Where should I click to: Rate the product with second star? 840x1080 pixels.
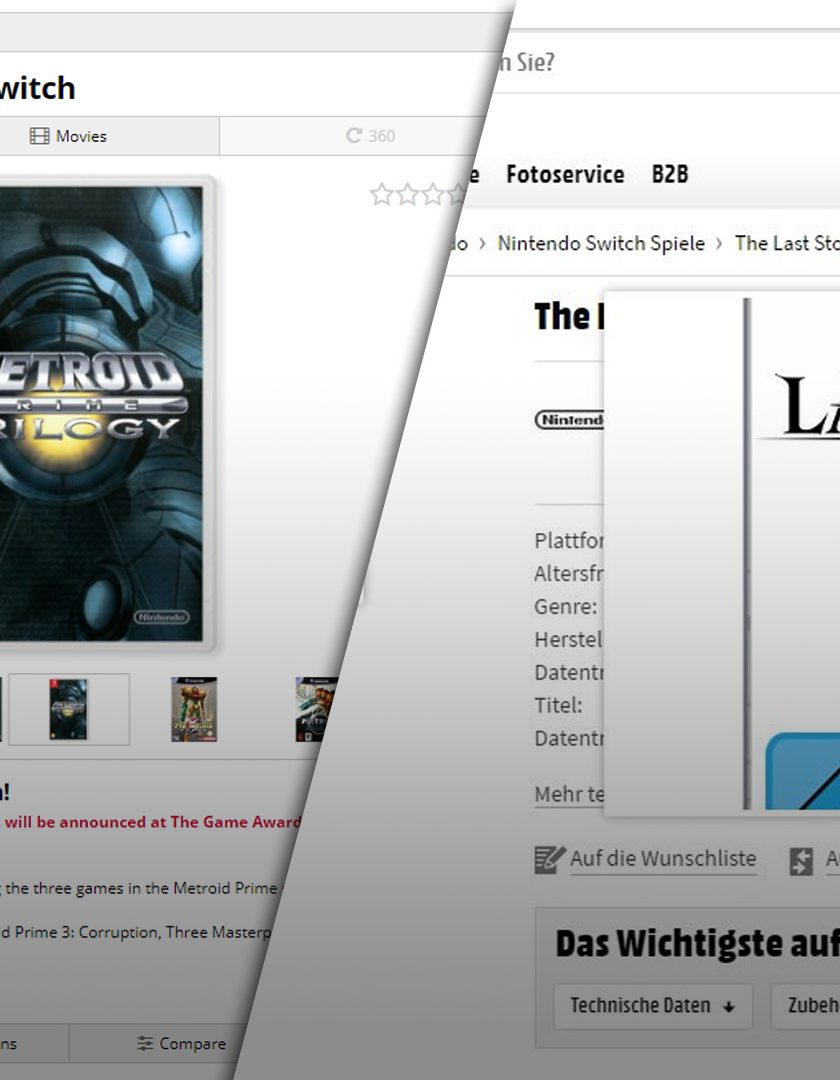(407, 194)
